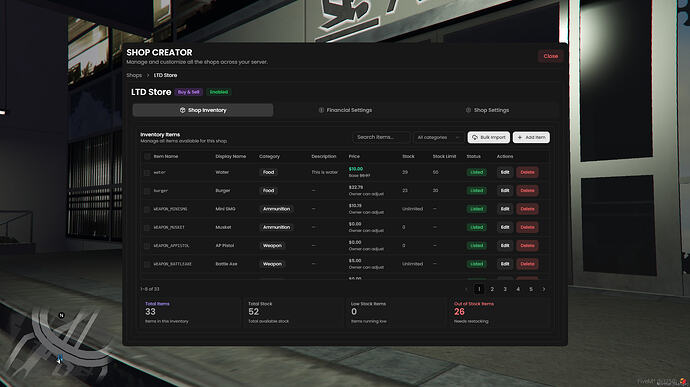The width and height of the screenshot is (690, 387).
Task: Click the plus icon on Add Item
Action: [520, 137]
